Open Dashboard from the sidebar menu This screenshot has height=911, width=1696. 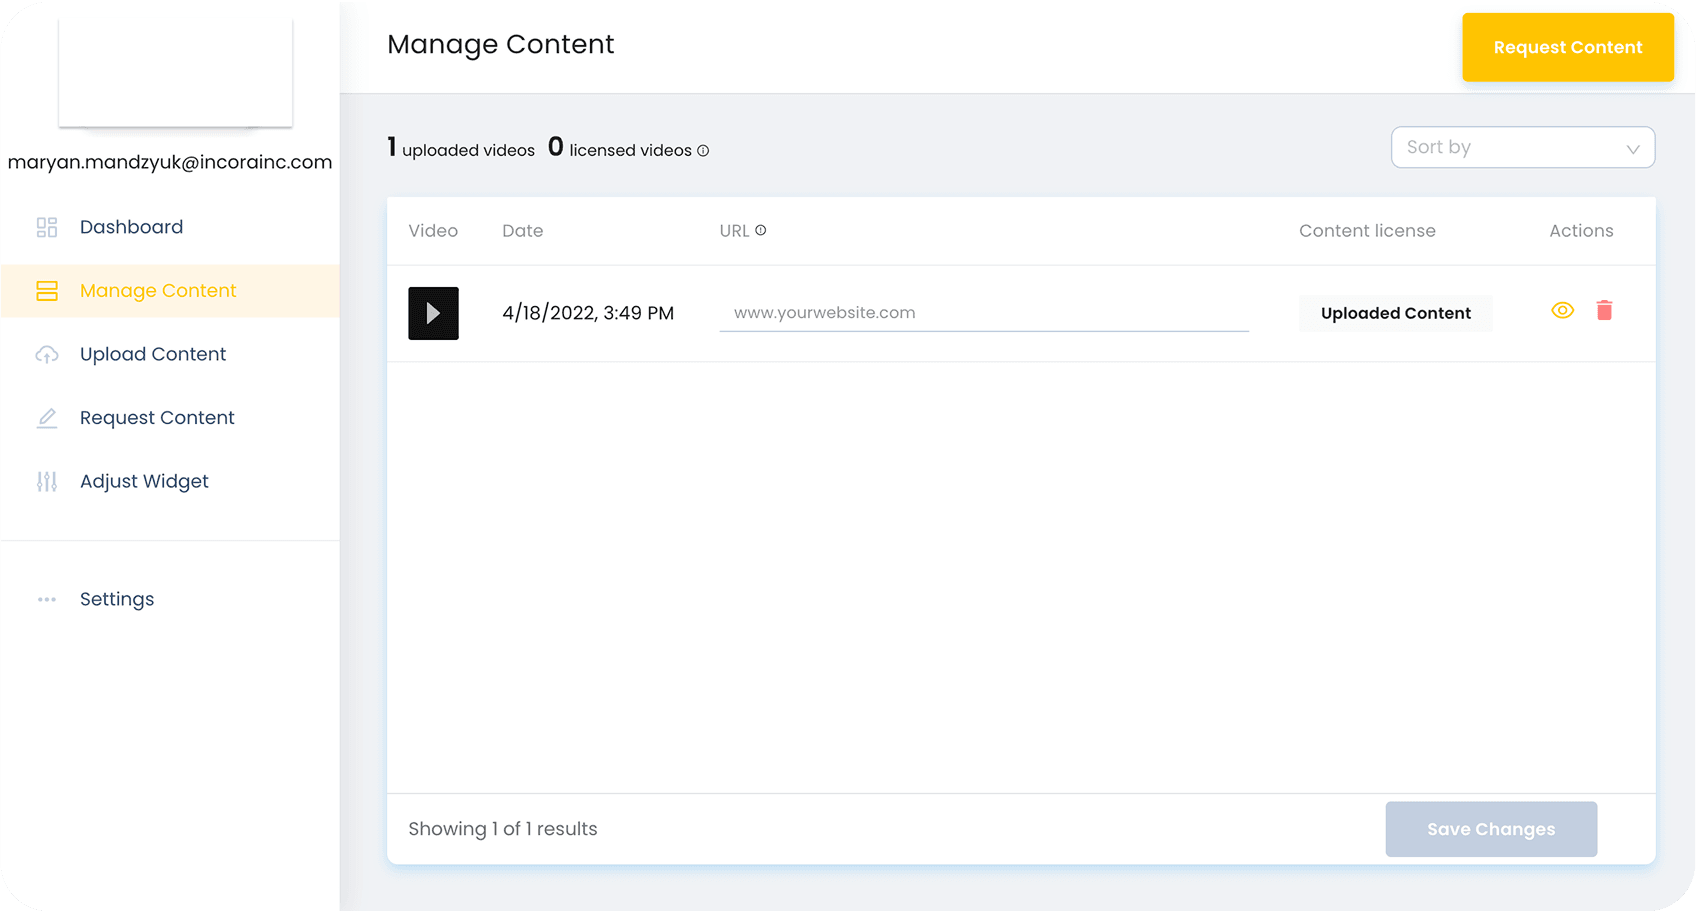(x=131, y=227)
